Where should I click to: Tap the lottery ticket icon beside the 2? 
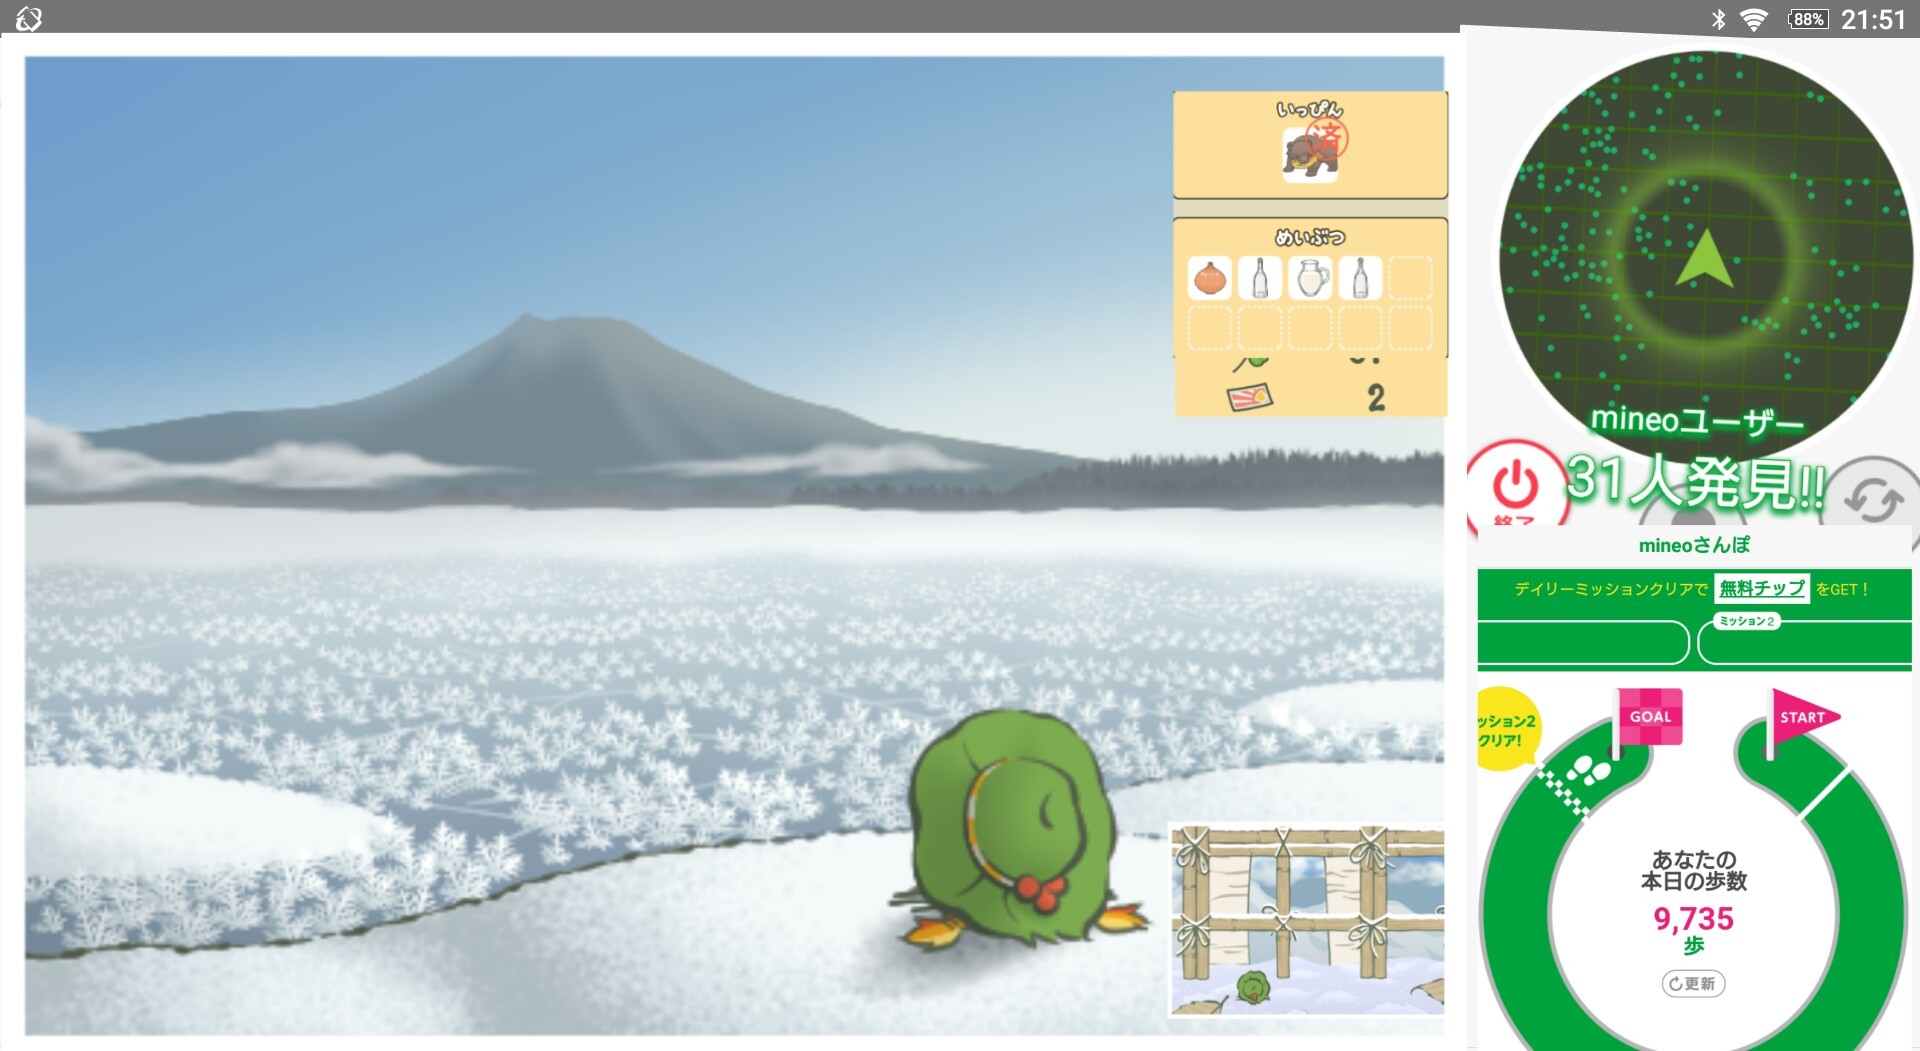coord(1249,398)
